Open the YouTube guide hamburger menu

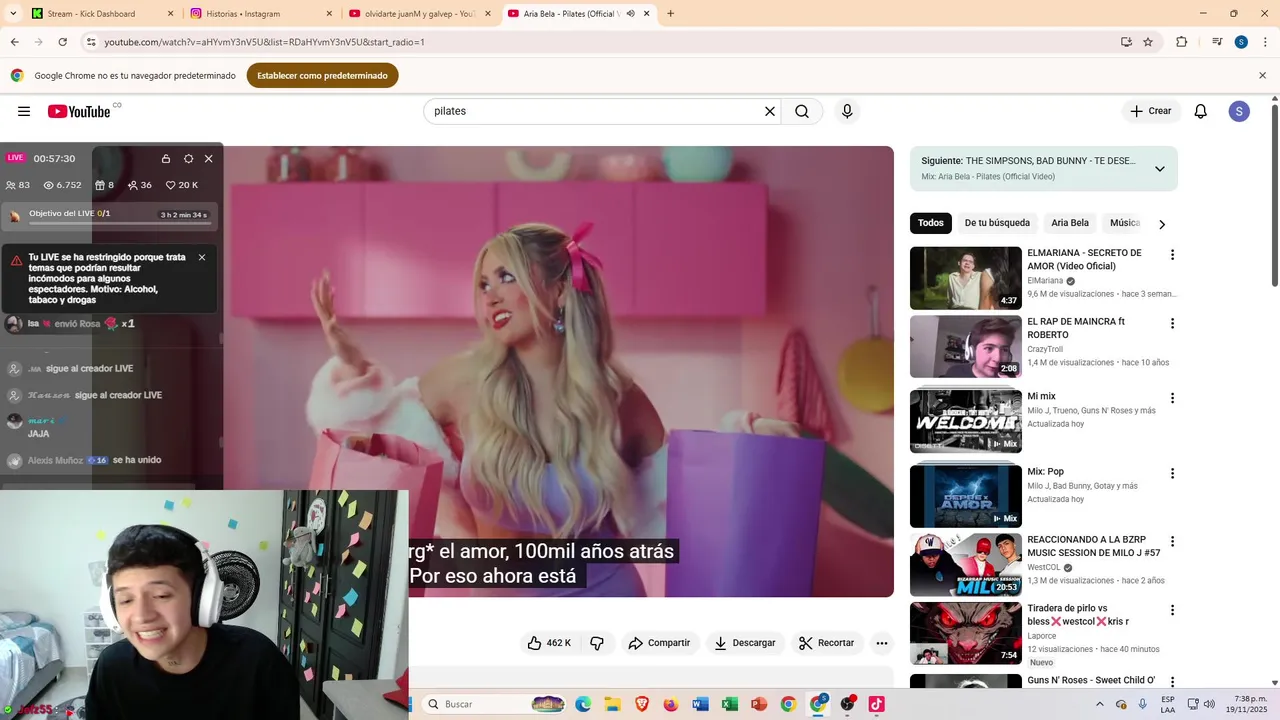pyautogui.click(x=24, y=111)
